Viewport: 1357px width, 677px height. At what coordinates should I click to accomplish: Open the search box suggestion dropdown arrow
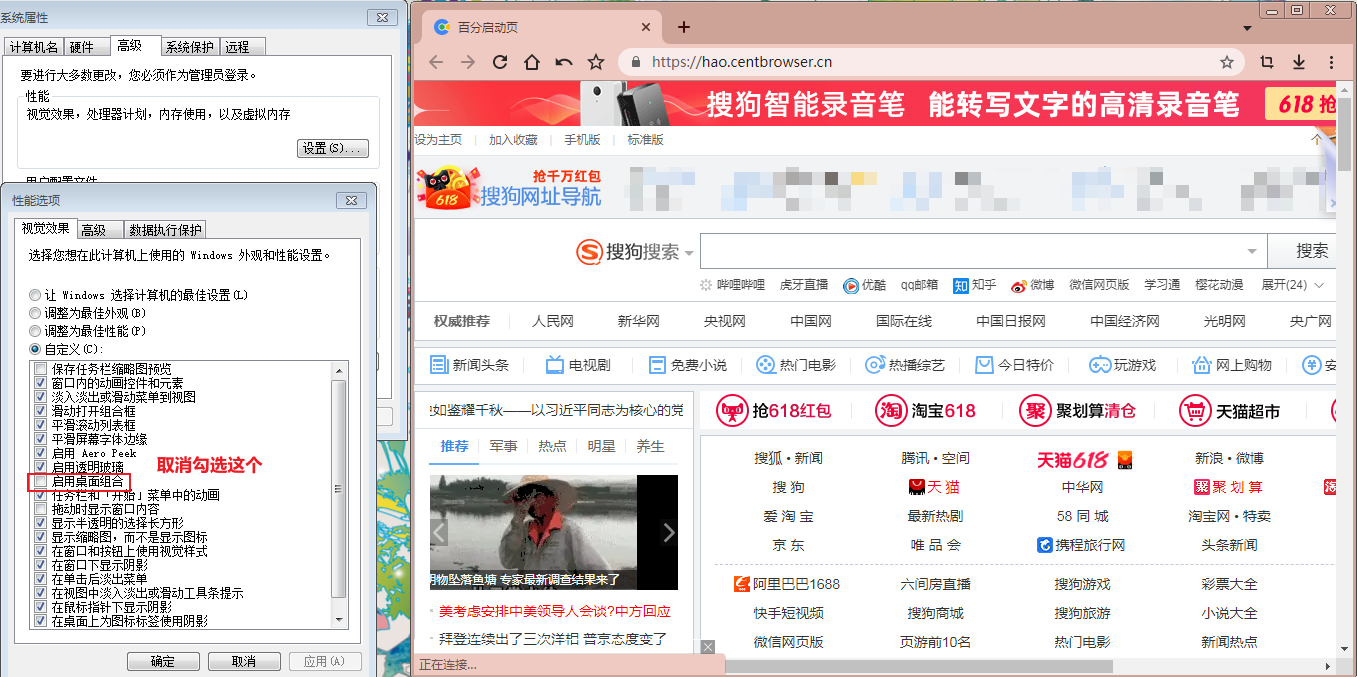(x=1252, y=251)
